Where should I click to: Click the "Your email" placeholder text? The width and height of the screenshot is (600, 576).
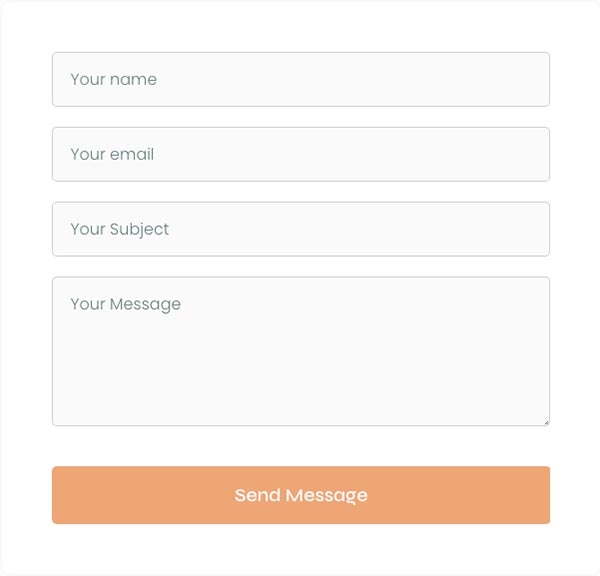[112, 154]
